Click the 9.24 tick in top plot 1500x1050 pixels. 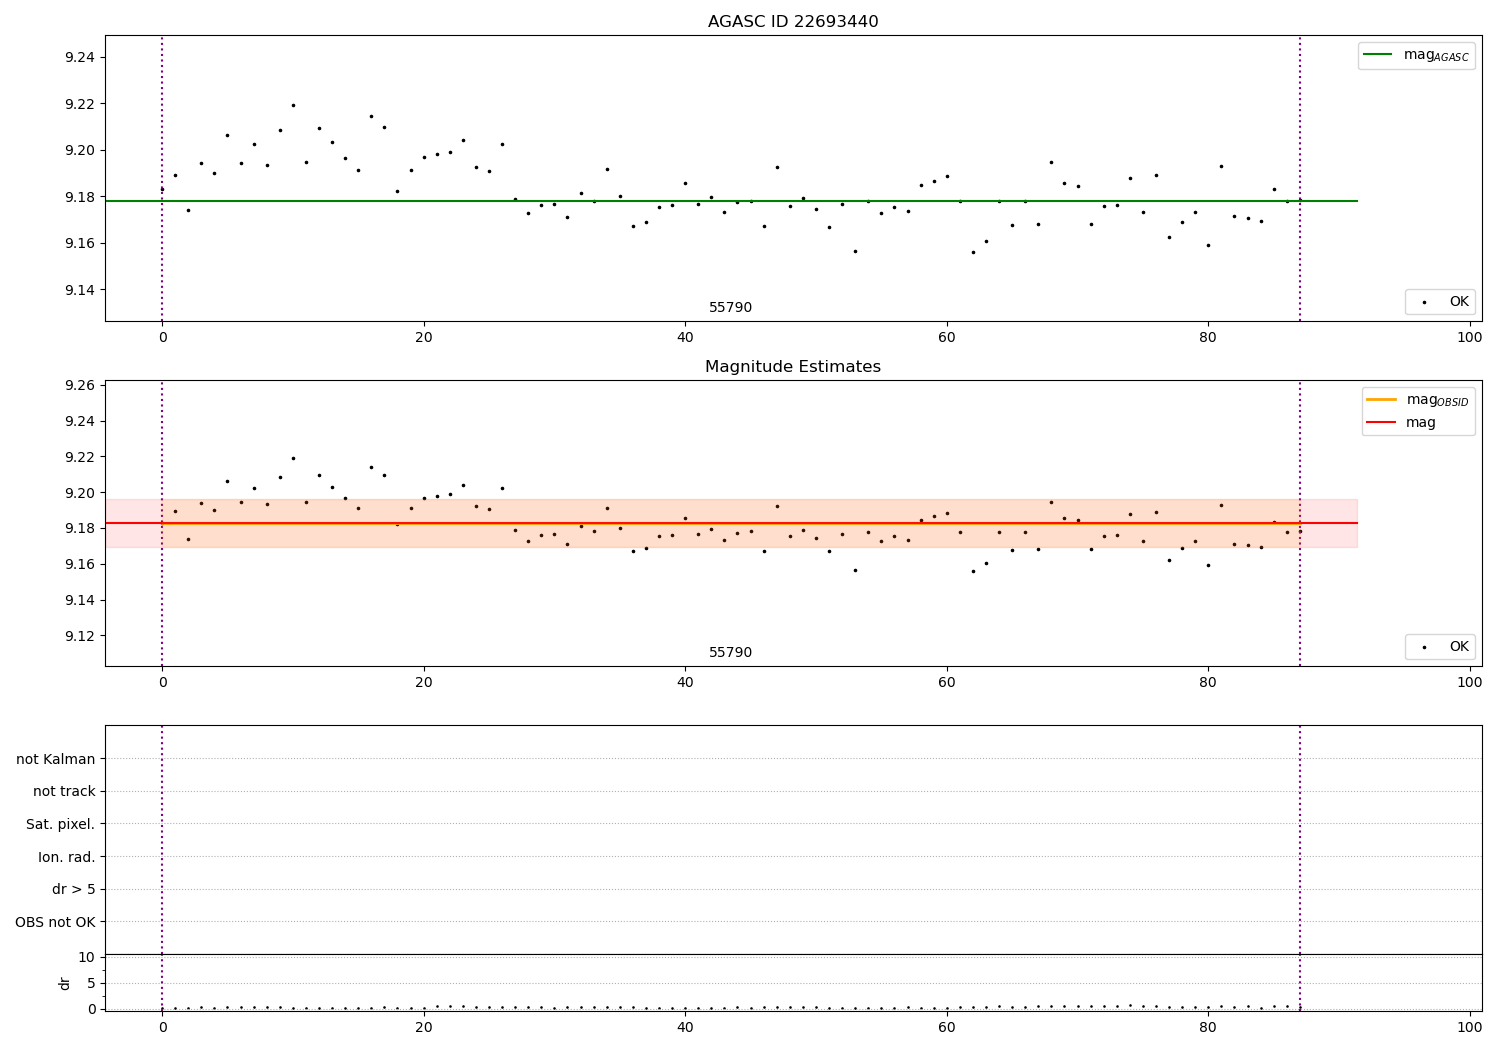pos(79,58)
